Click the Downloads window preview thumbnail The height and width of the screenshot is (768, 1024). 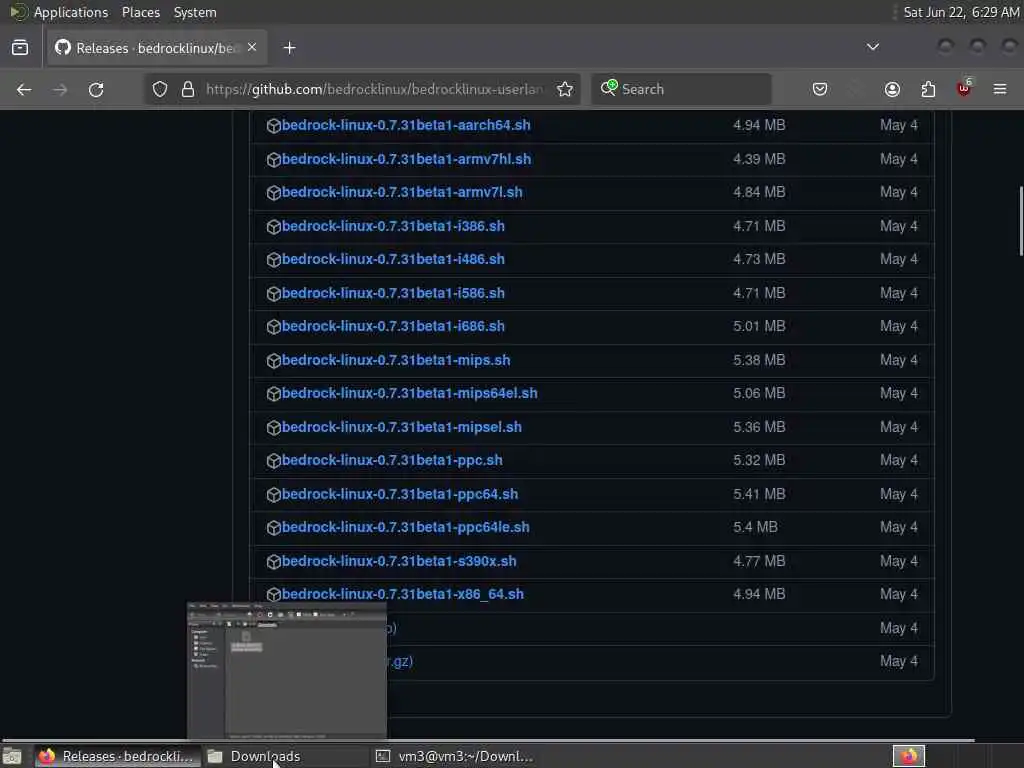pos(287,671)
